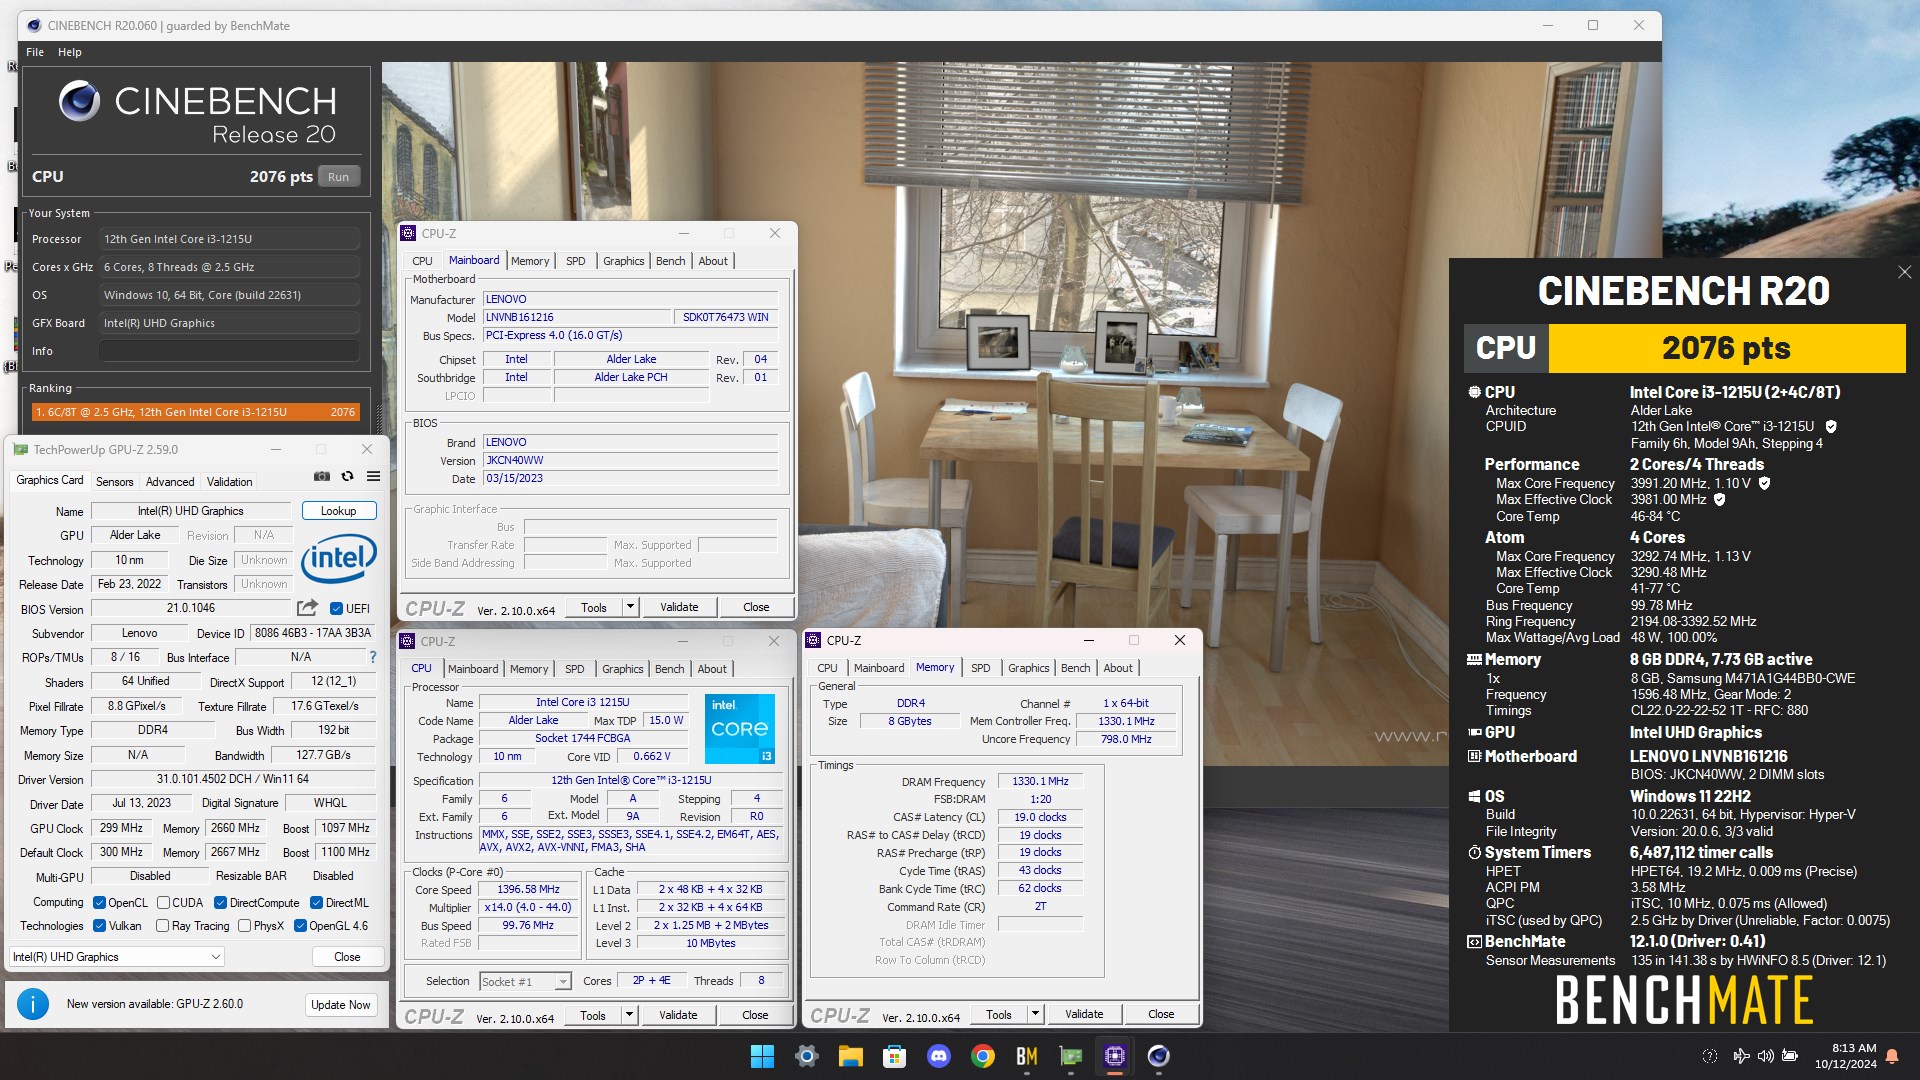Screen dimensions: 1920x1080
Task: Select the top ranking entry scoring 2076
Action: (196, 412)
